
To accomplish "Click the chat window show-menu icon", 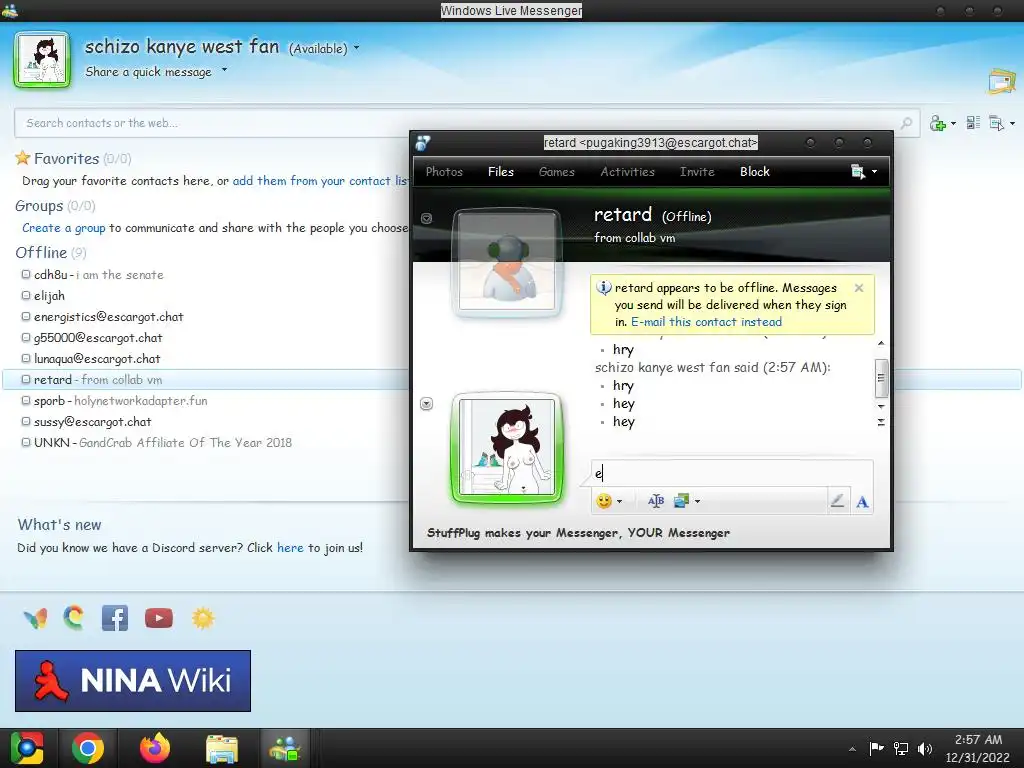I will pos(857,172).
